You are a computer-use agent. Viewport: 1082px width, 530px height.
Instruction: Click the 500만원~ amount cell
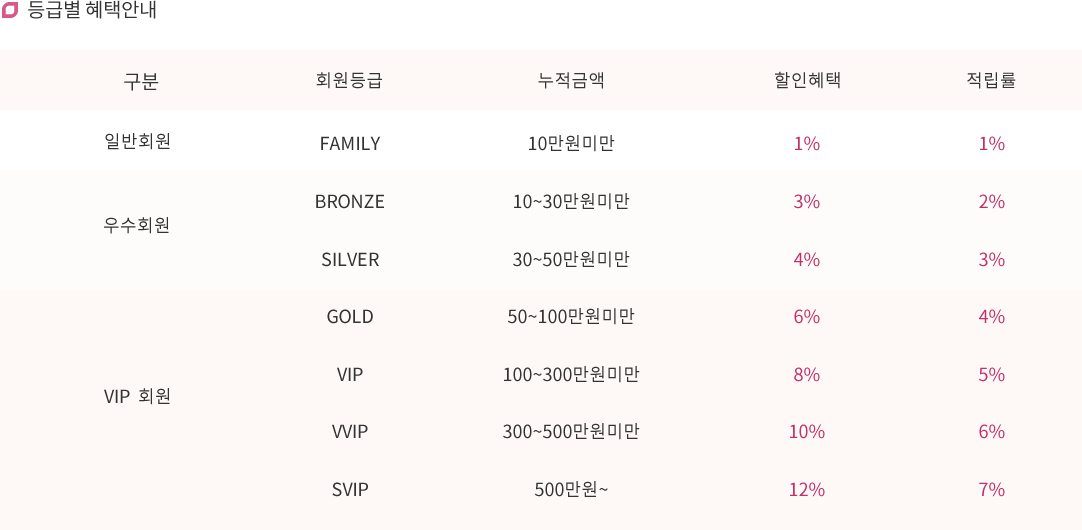(x=571, y=490)
